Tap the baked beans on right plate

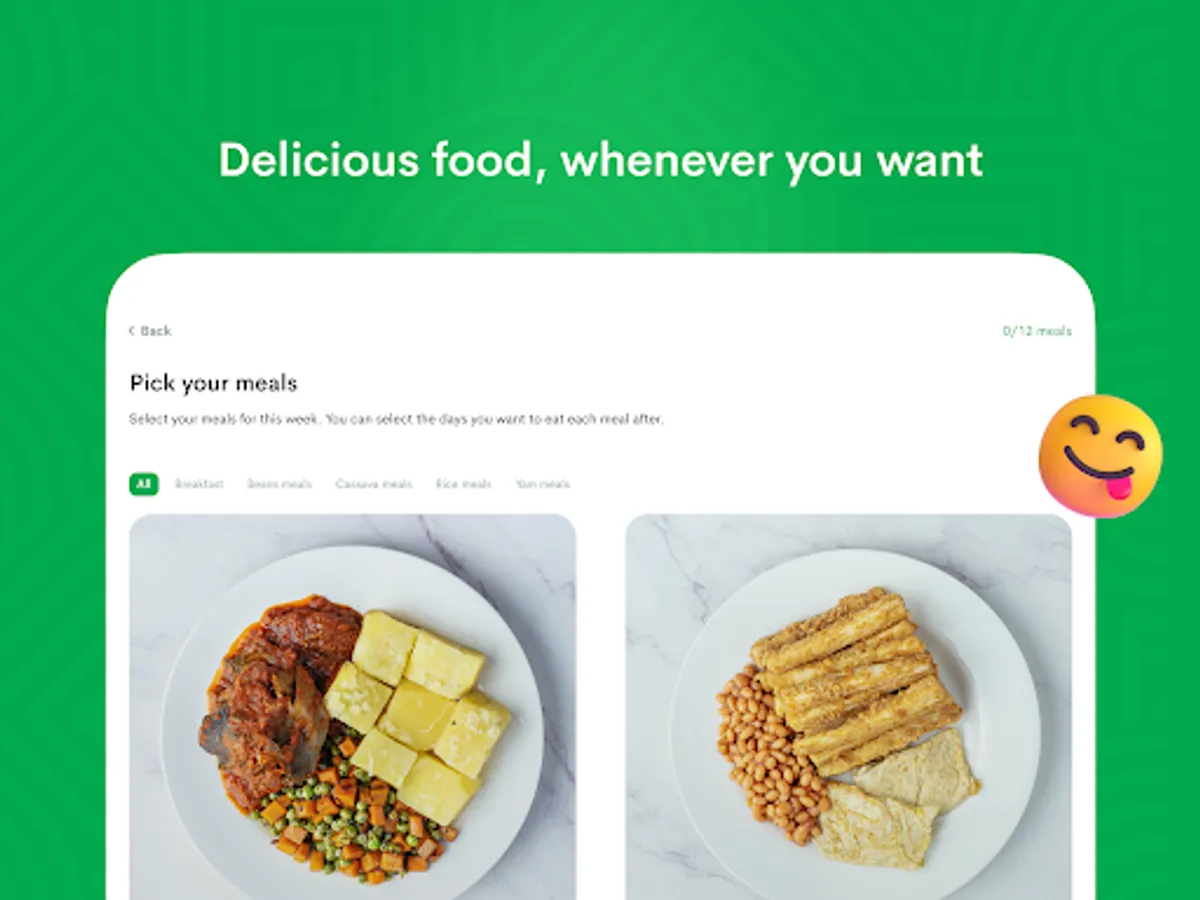pos(770,753)
